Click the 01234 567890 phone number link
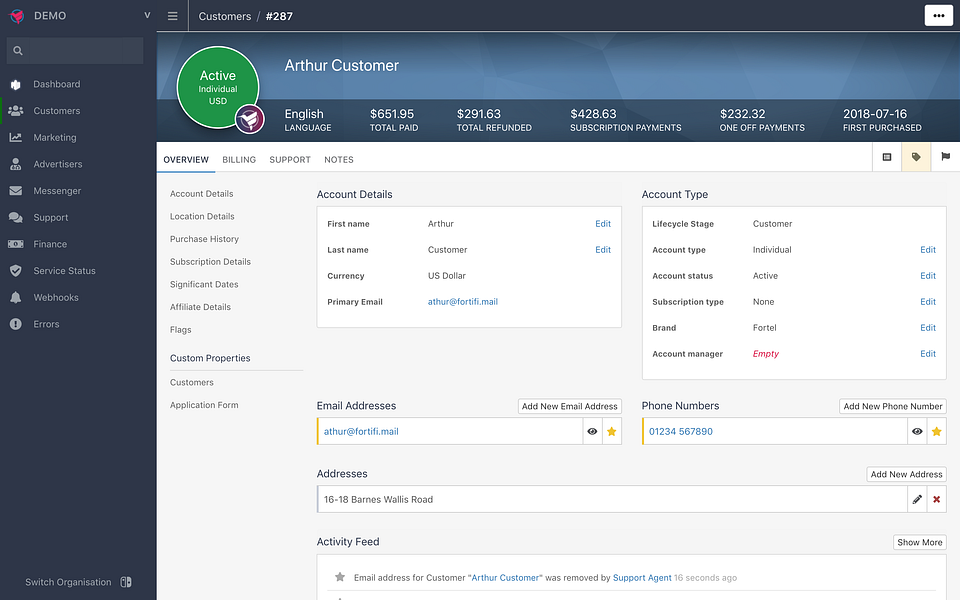This screenshot has width=960, height=600. coord(681,432)
